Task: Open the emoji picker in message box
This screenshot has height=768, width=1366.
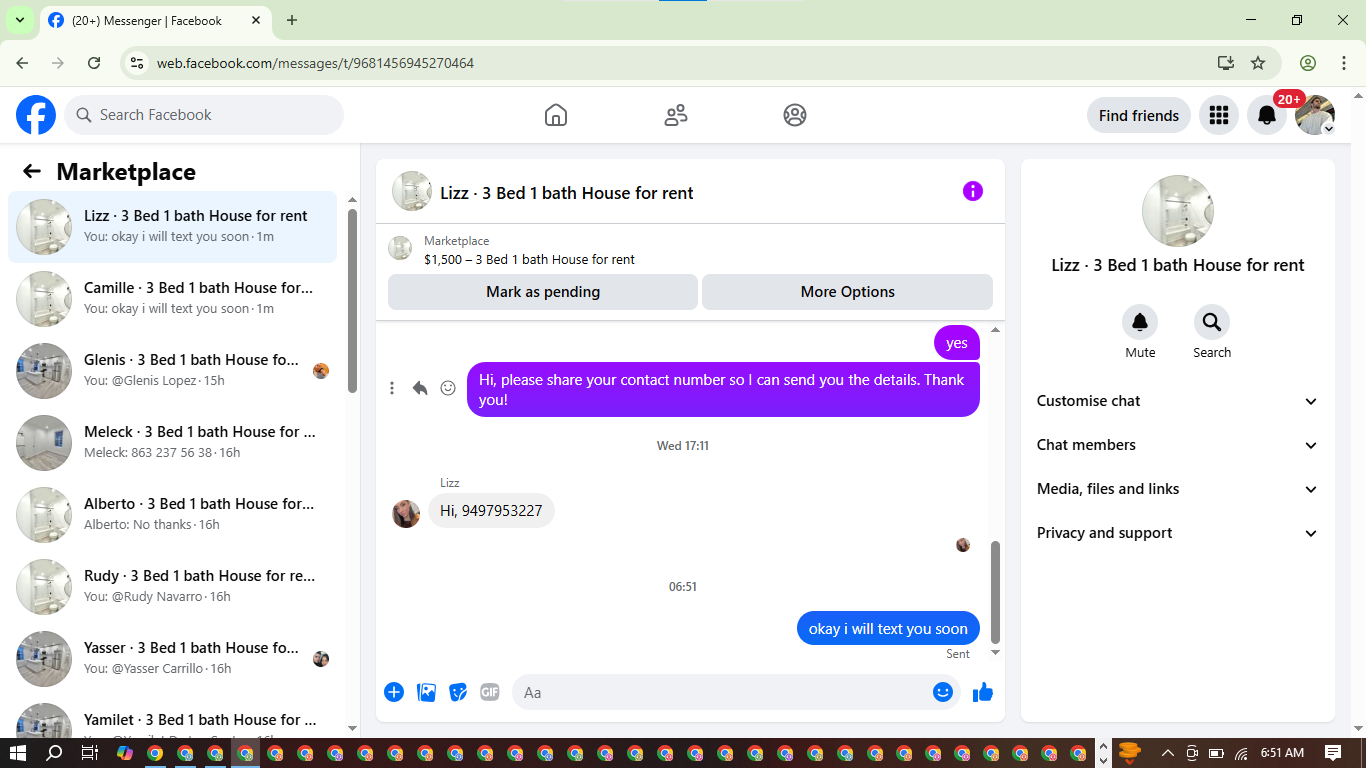Action: [x=943, y=692]
